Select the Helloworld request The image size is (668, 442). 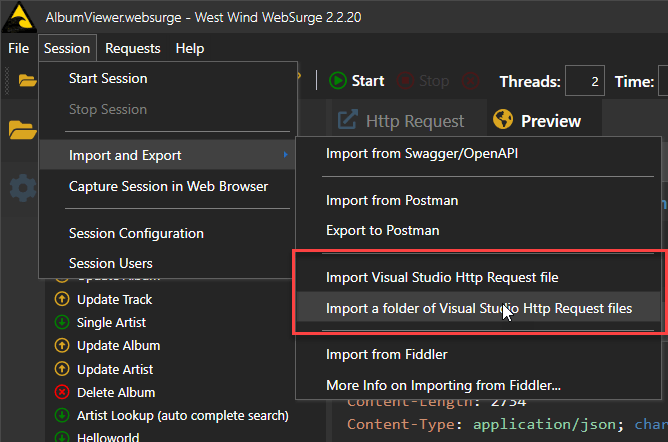click(x=108, y=437)
